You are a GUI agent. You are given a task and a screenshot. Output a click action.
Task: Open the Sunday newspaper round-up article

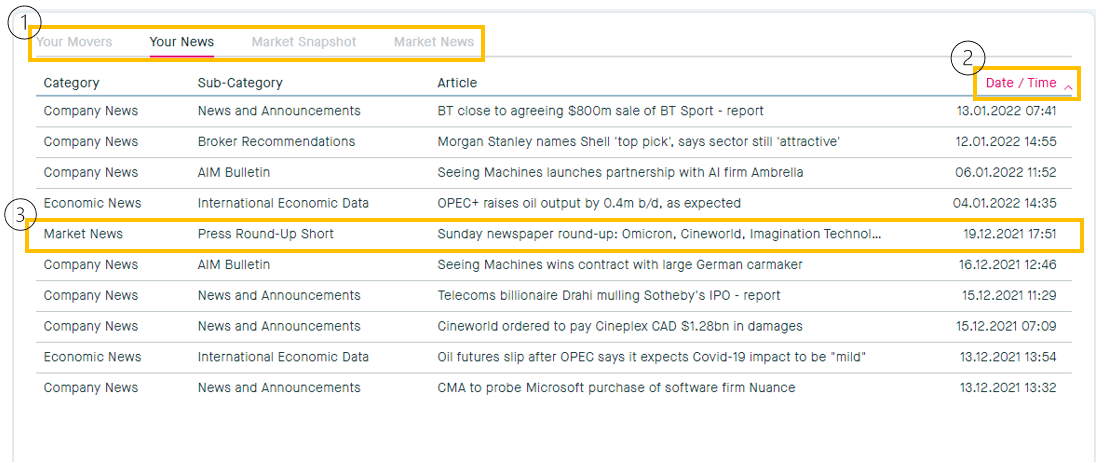tap(660, 234)
